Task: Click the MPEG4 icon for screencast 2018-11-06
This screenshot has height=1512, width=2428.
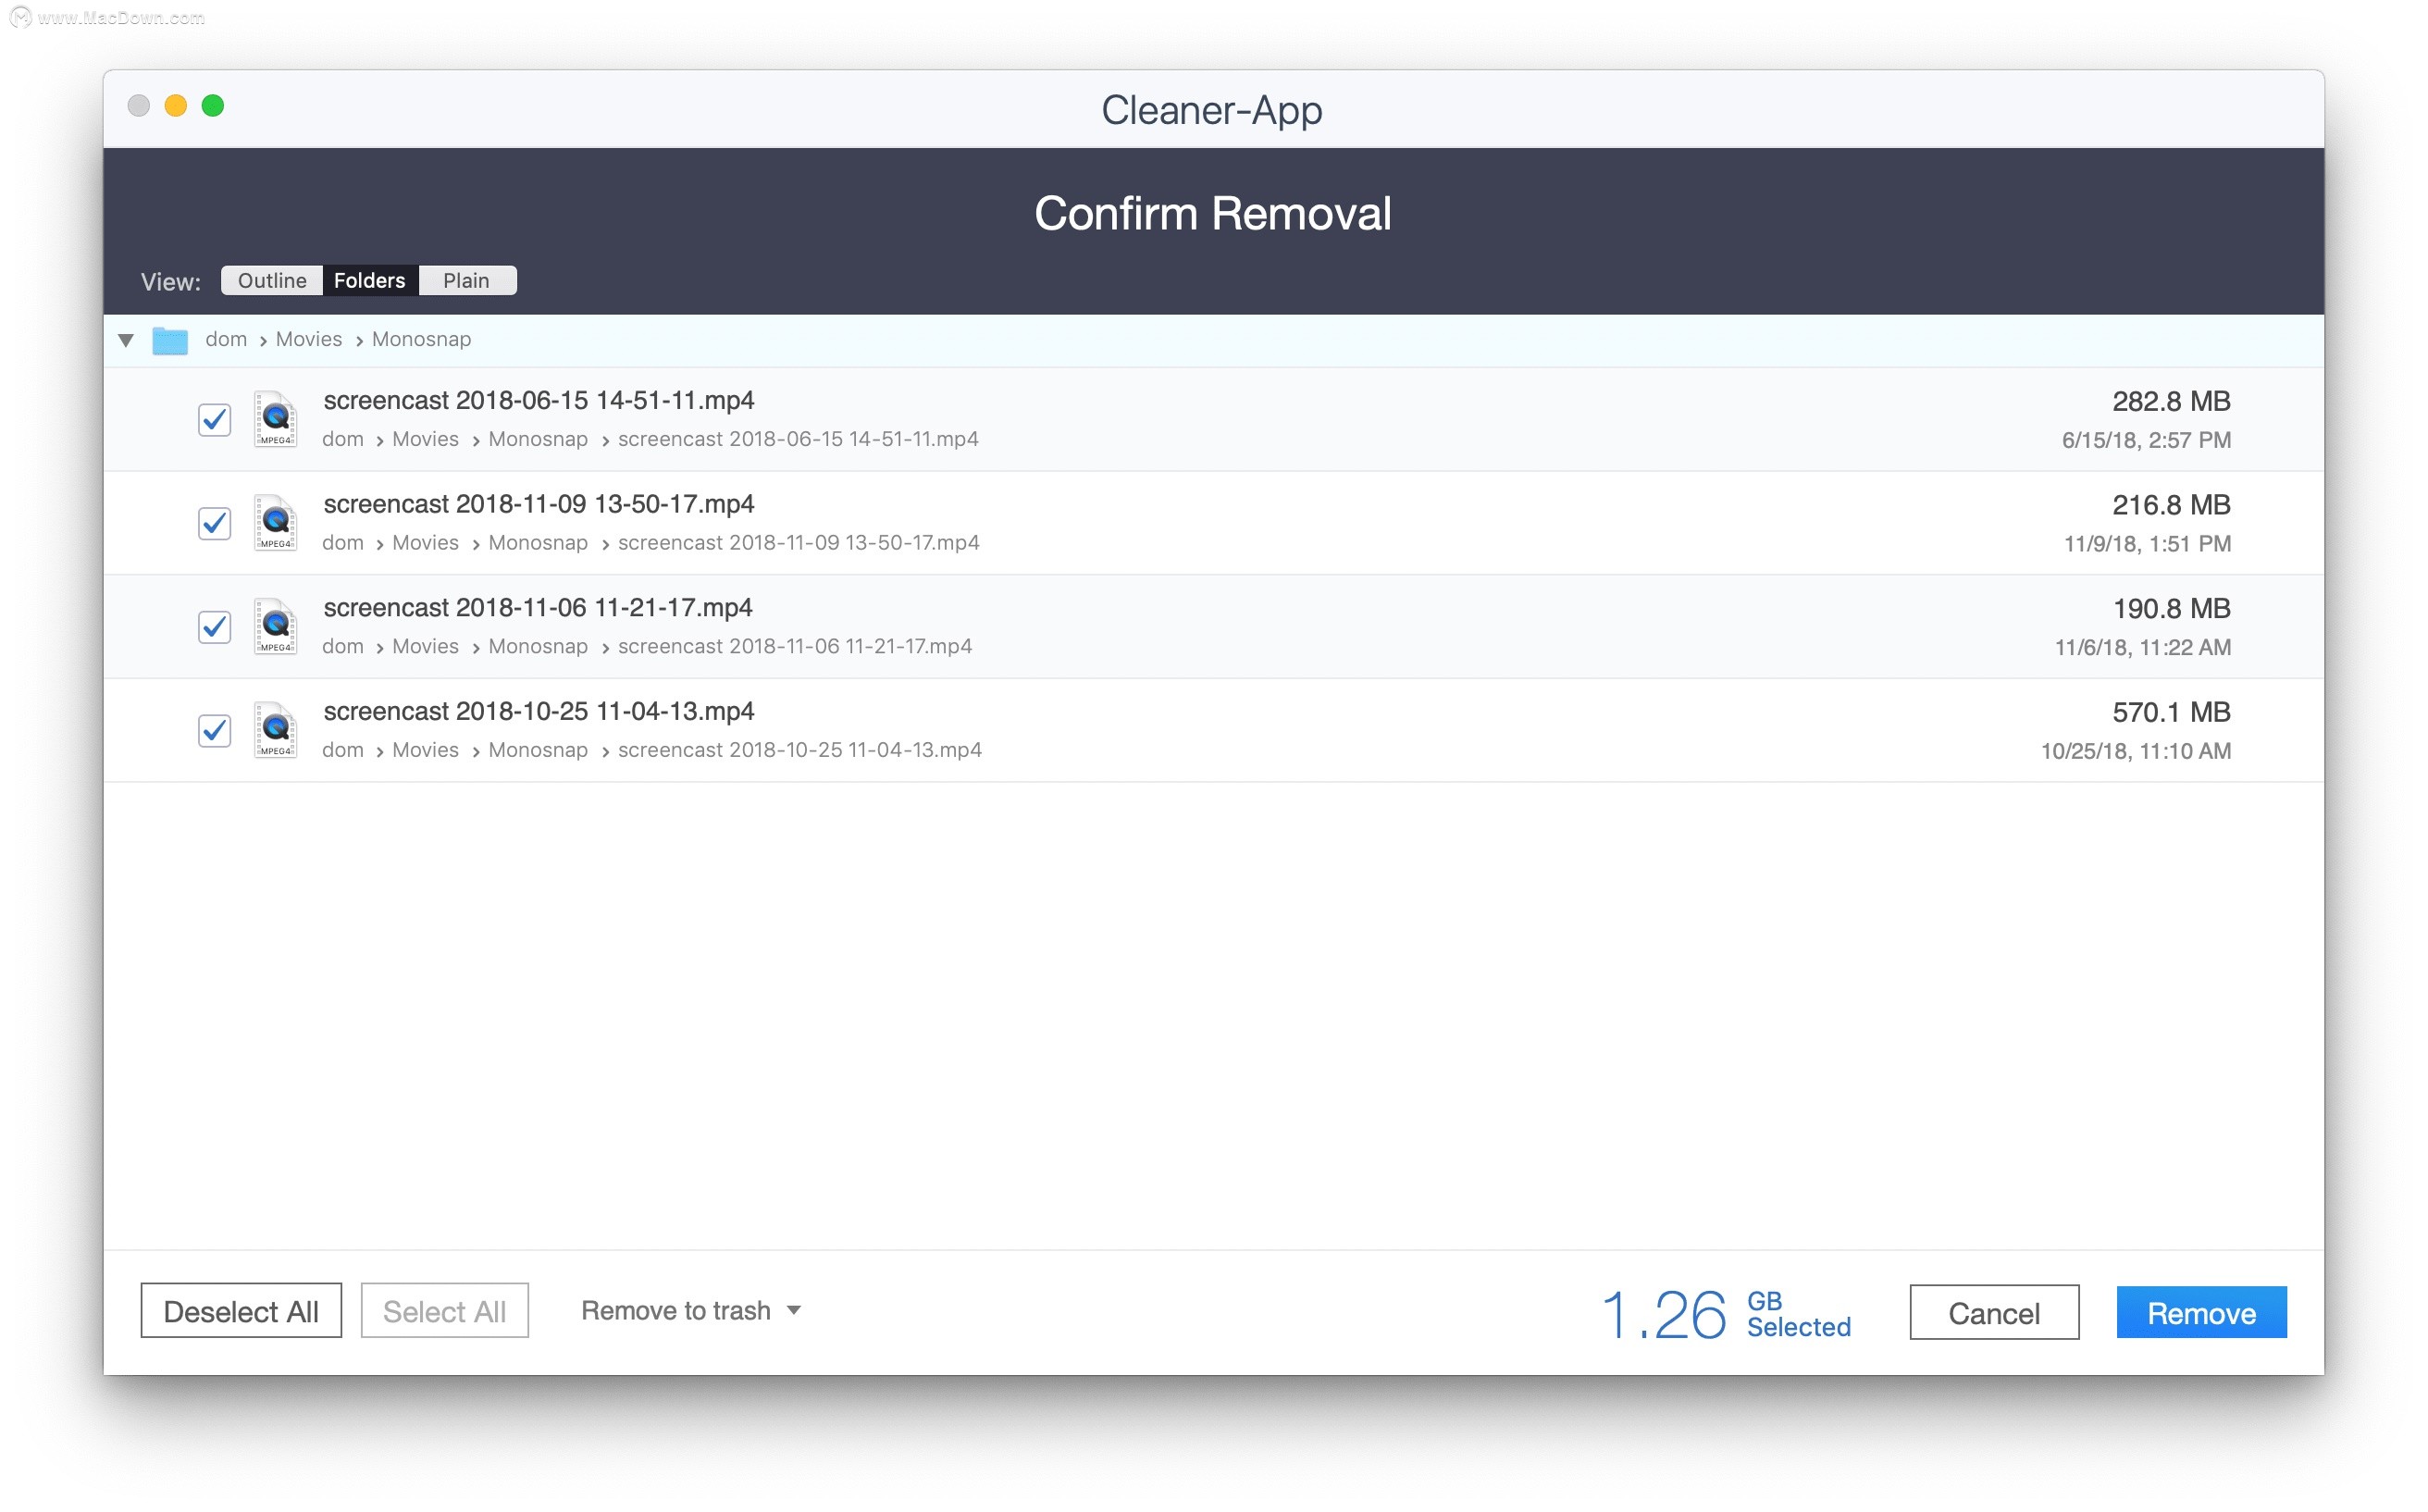Action: (x=275, y=627)
